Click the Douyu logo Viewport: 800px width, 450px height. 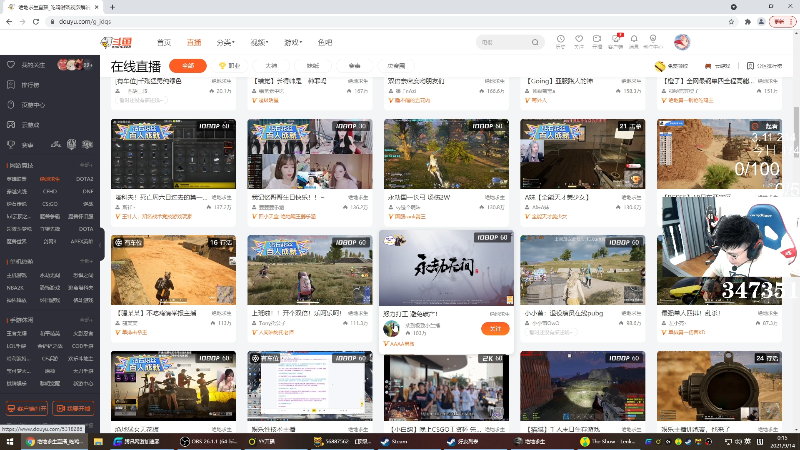coord(116,42)
